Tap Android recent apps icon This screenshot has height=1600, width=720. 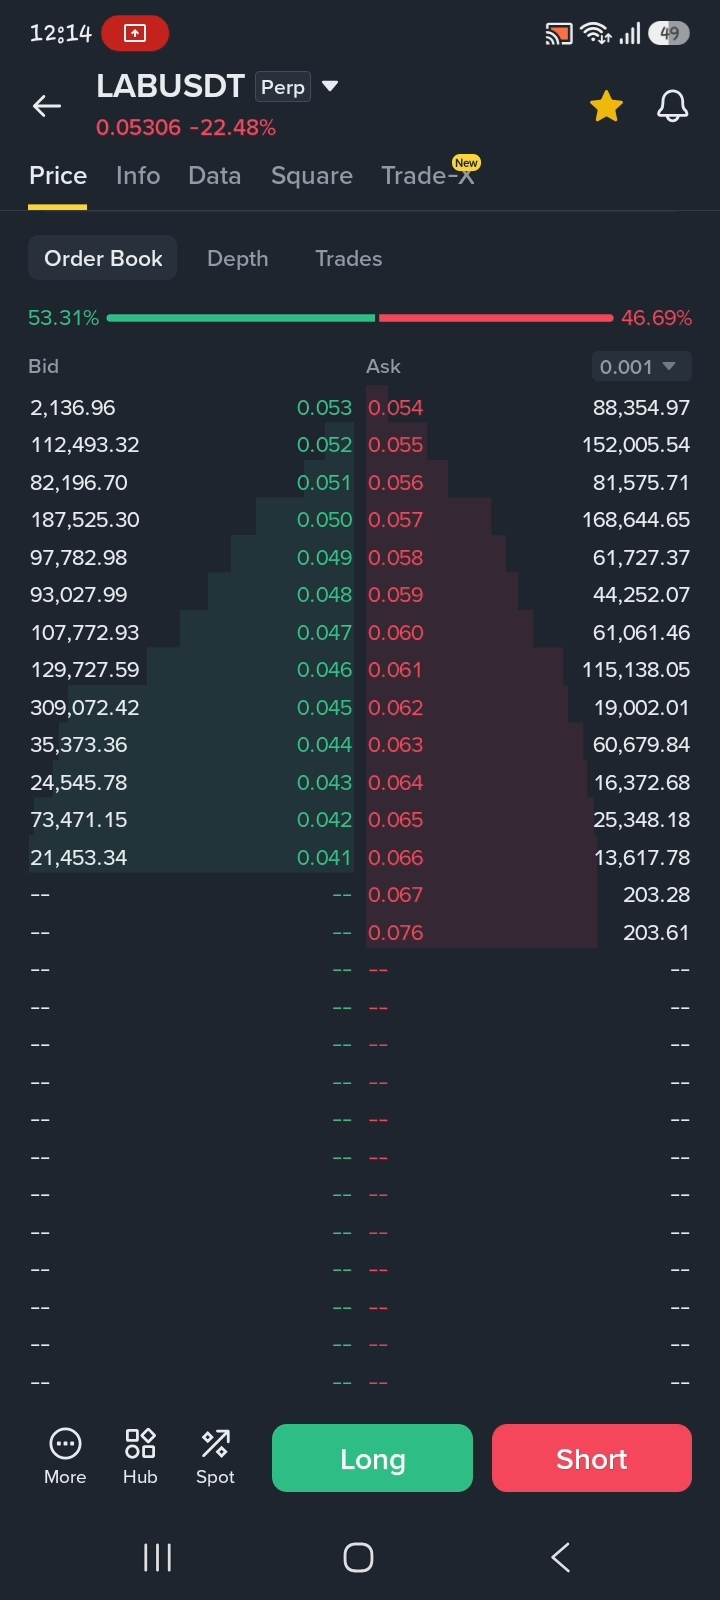157,1557
